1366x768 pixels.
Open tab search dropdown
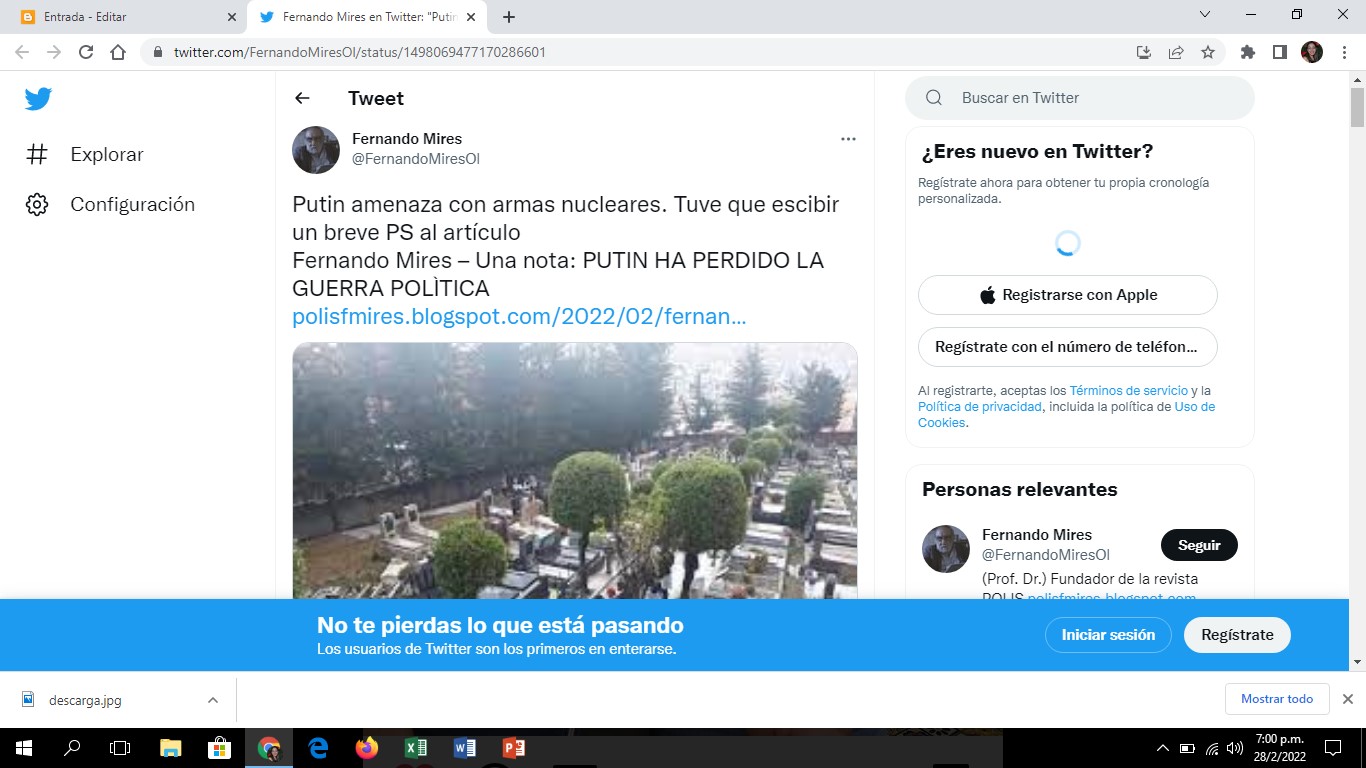(1205, 14)
